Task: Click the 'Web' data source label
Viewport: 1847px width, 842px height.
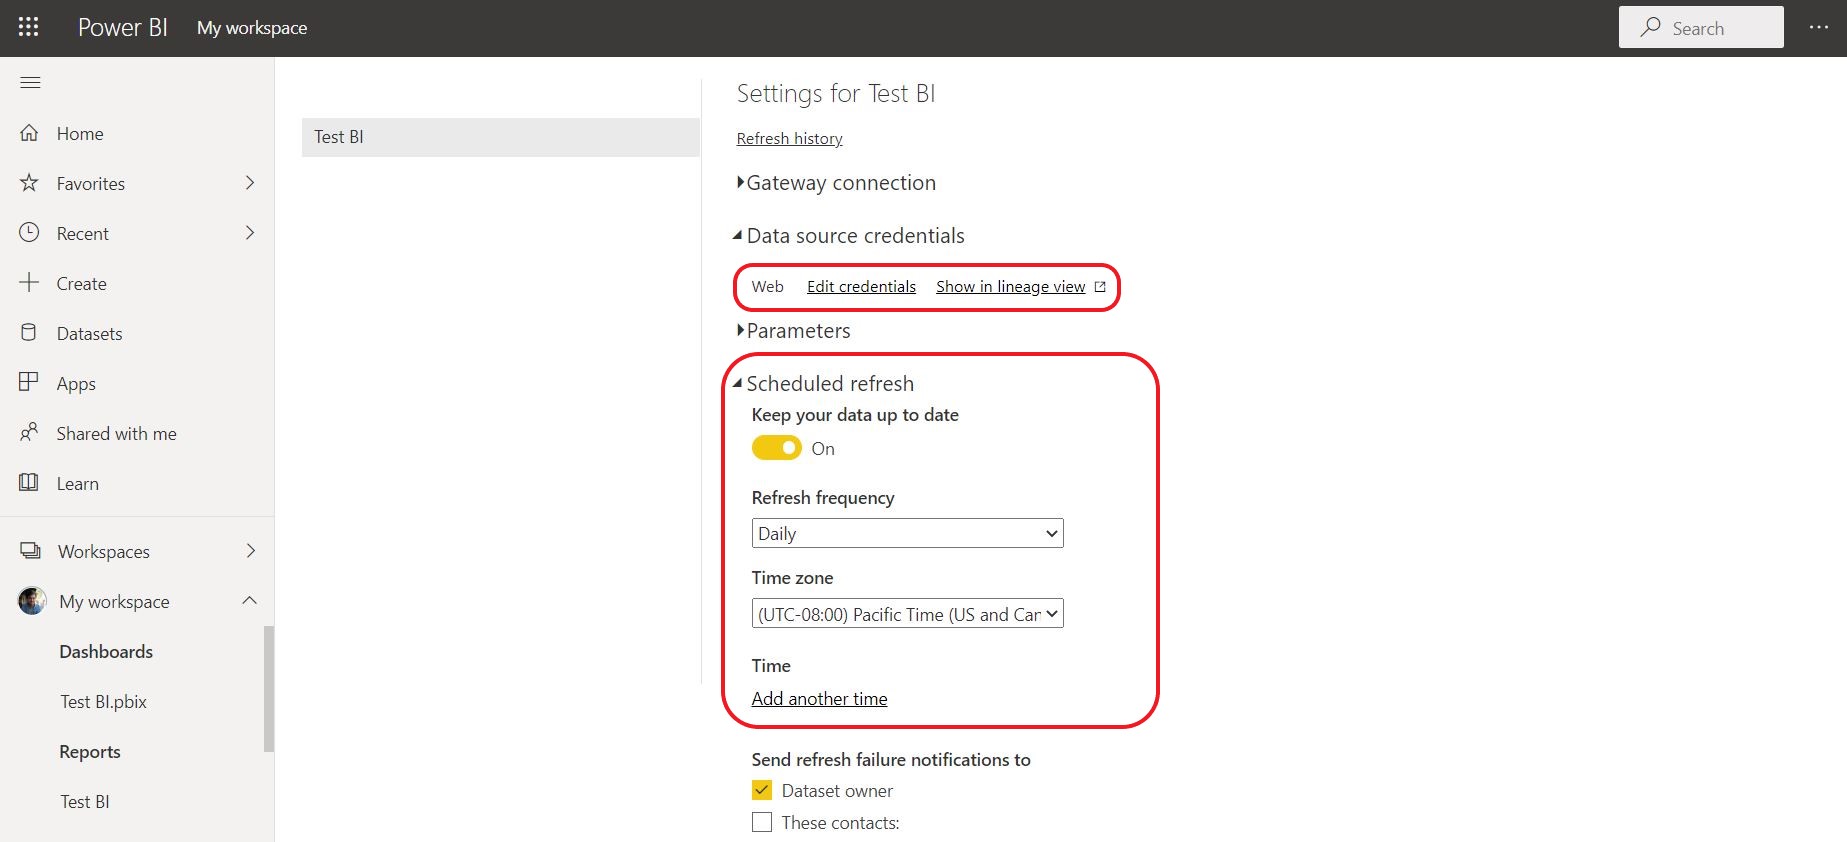Action: click(x=767, y=287)
